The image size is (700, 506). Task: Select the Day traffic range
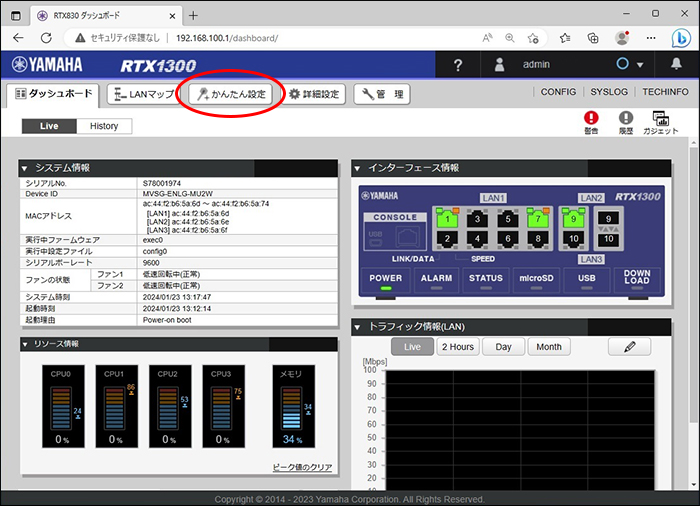(x=503, y=347)
